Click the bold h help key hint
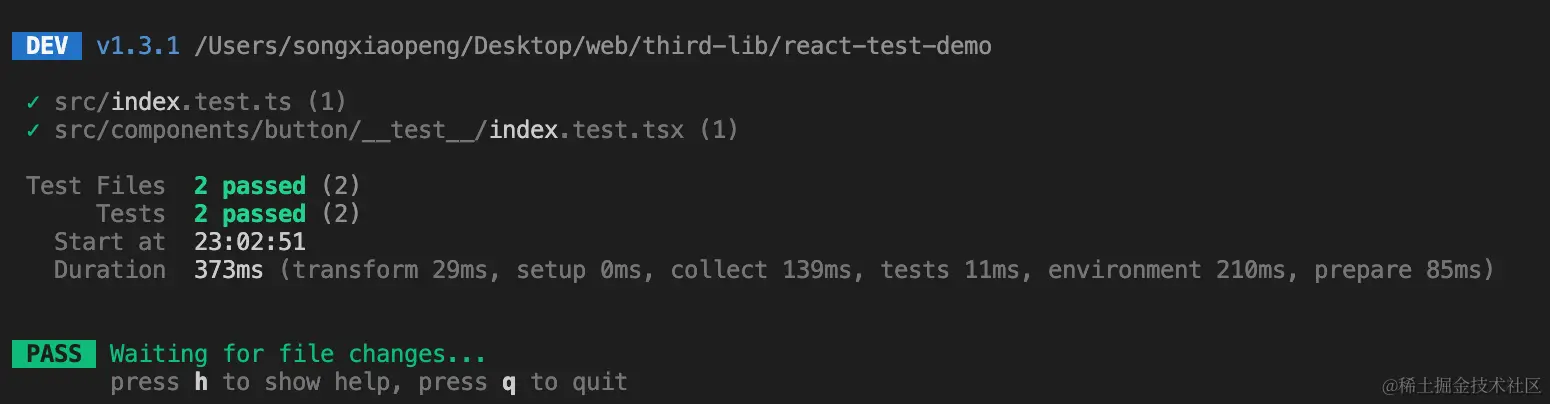Viewport: 1550px width, 404px height. coord(201,382)
